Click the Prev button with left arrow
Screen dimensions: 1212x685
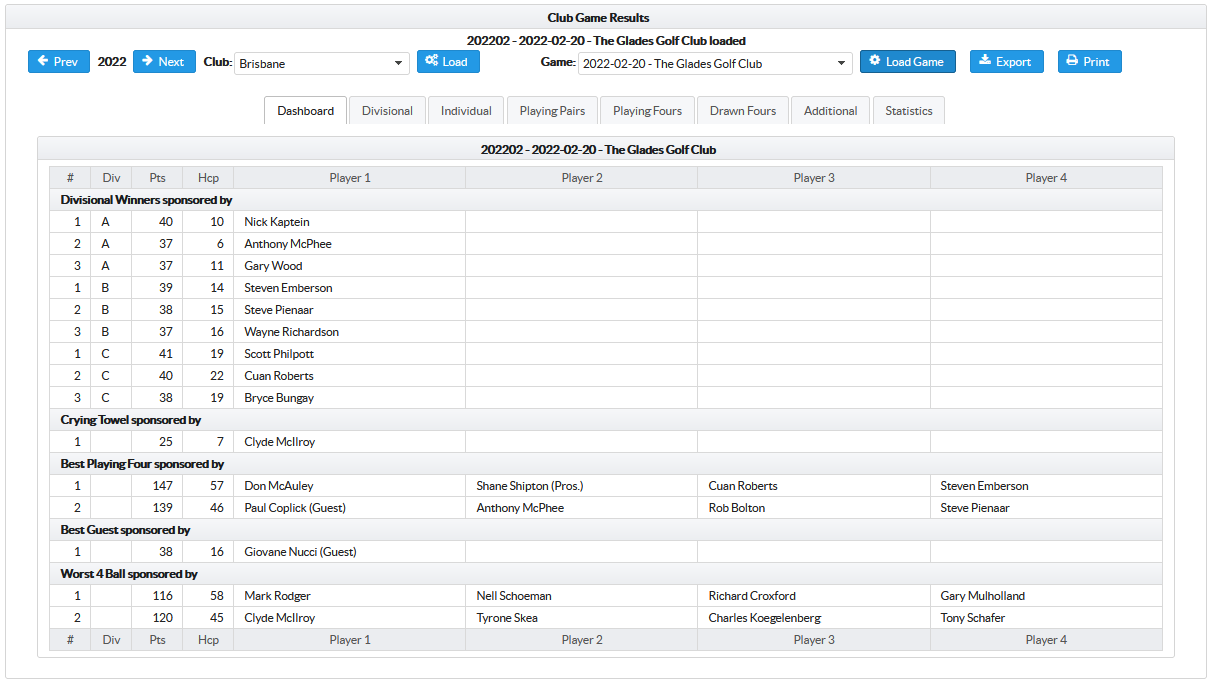[58, 62]
